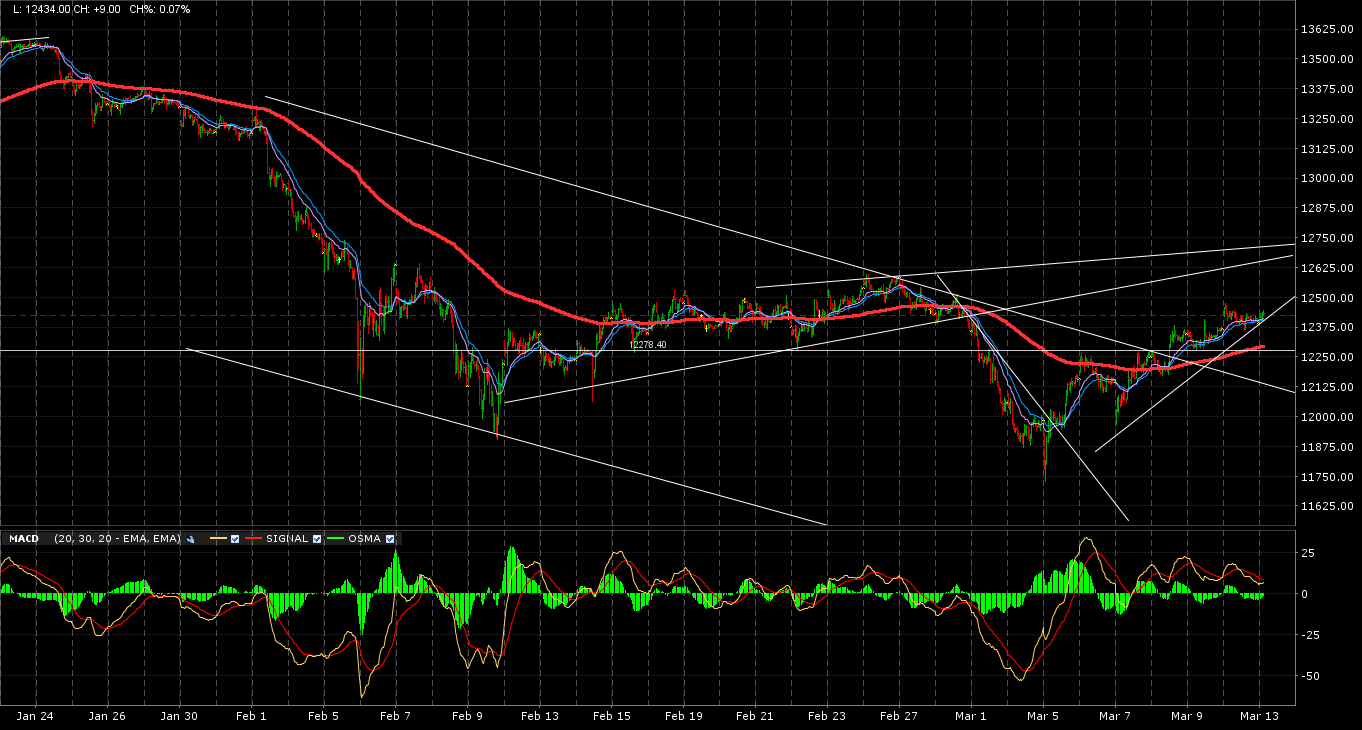Image resolution: width=1362 pixels, height=730 pixels.
Task: Select the 12278.40 price annotation label
Action: tap(647, 345)
